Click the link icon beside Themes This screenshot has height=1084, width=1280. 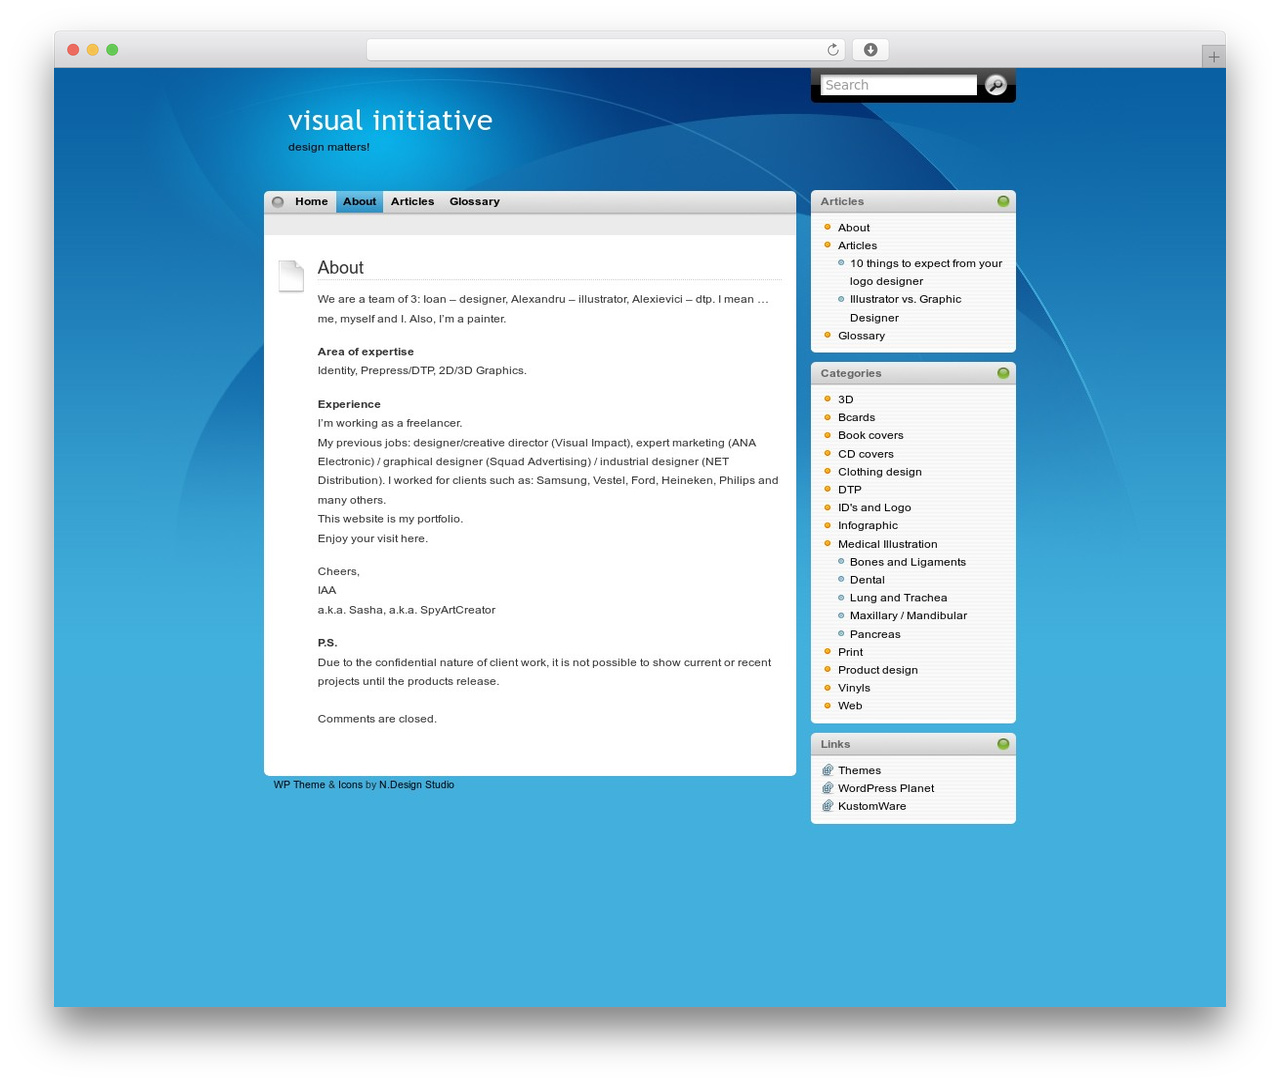(827, 770)
